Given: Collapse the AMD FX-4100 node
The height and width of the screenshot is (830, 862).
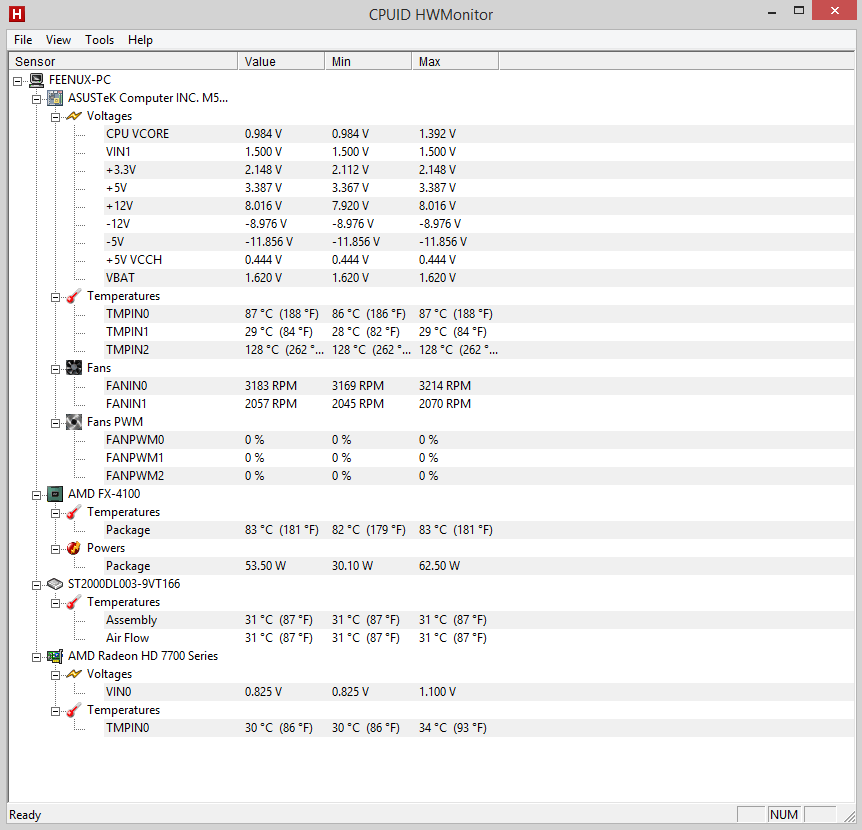Looking at the screenshot, I should [36, 495].
